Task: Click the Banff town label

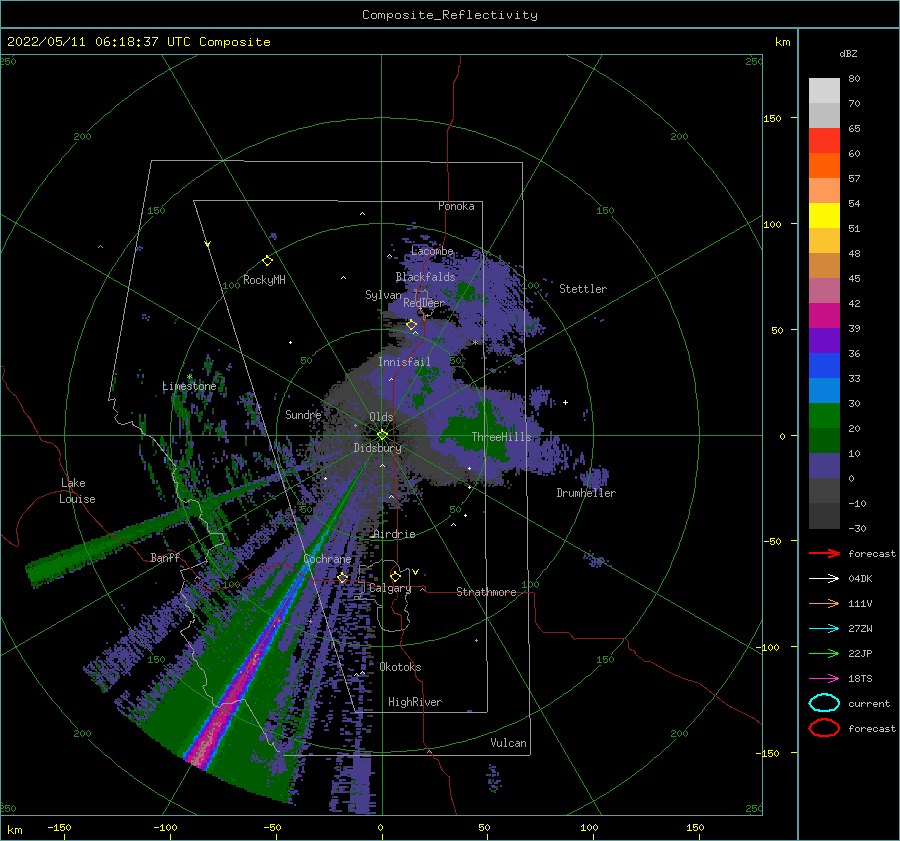Action: click(165, 558)
